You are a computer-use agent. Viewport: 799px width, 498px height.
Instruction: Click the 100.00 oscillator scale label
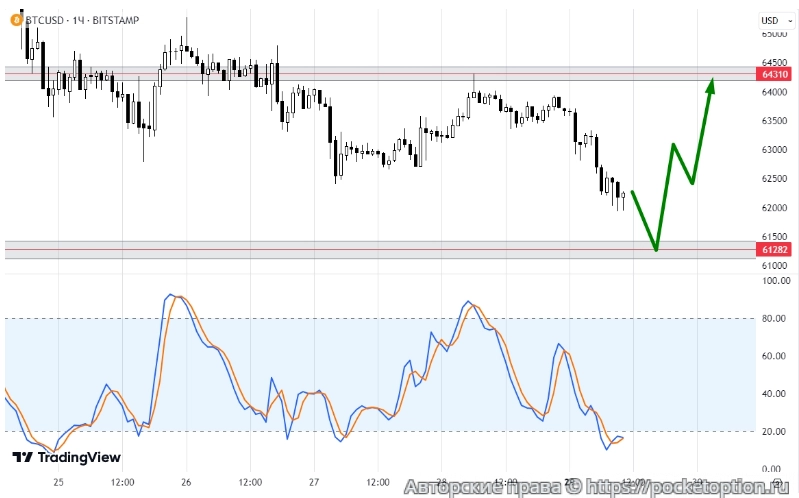point(775,281)
